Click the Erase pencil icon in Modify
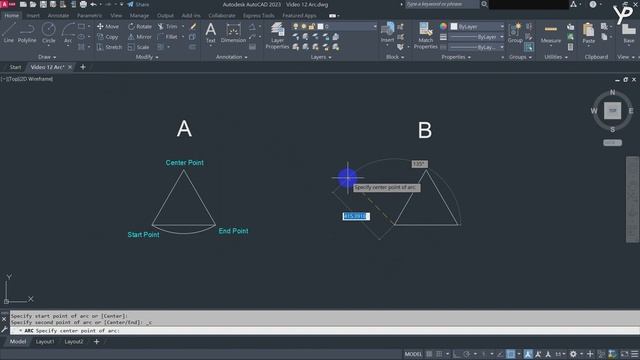The width and height of the screenshot is (640, 360). tap(193, 27)
